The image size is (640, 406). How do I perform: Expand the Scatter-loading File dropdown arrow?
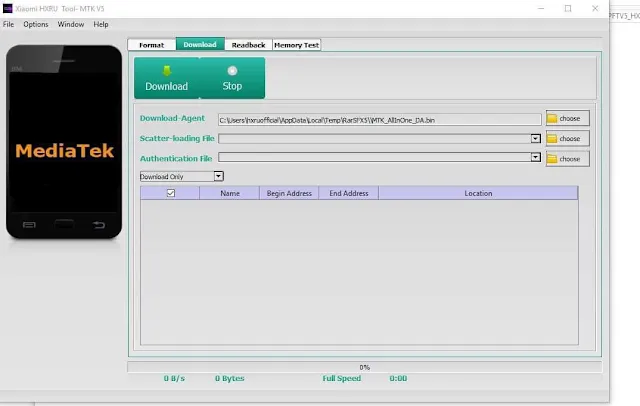click(x=536, y=139)
